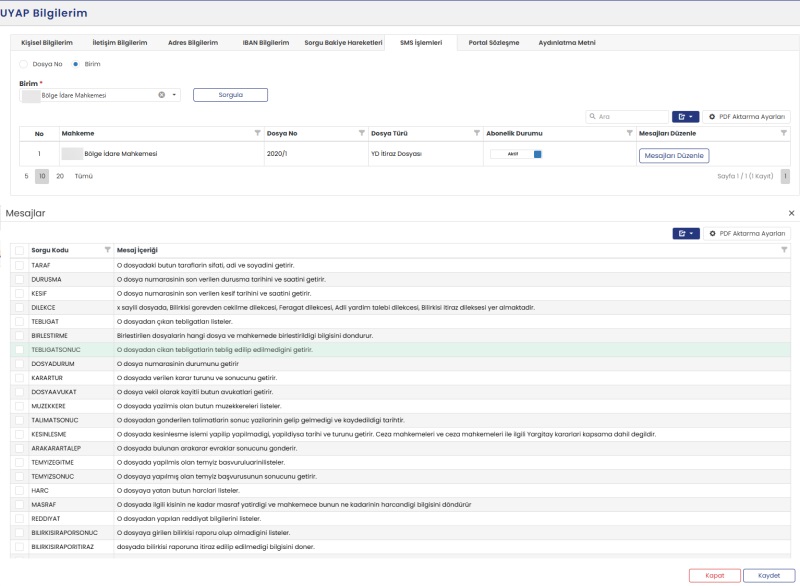The width and height of the screenshot is (800, 586).
Task: Filter the Mahkeme column
Action: tap(257, 133)
